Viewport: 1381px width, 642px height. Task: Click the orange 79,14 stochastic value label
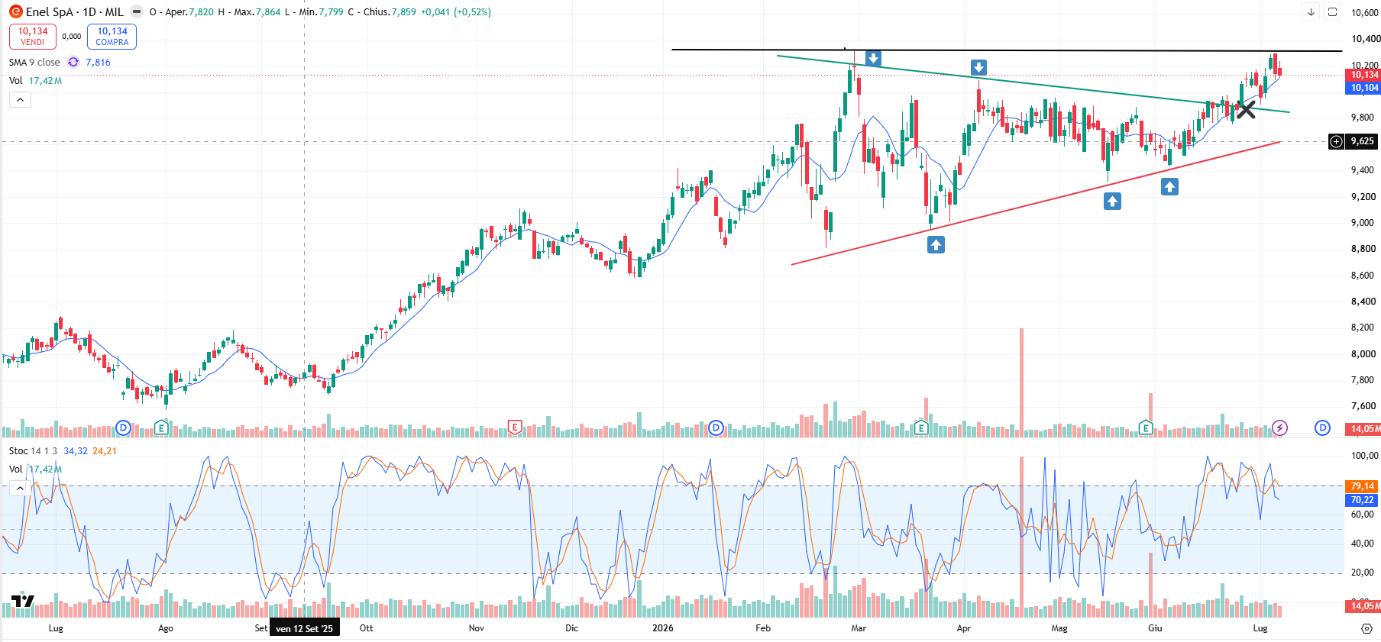click(x=1362, y=485)
